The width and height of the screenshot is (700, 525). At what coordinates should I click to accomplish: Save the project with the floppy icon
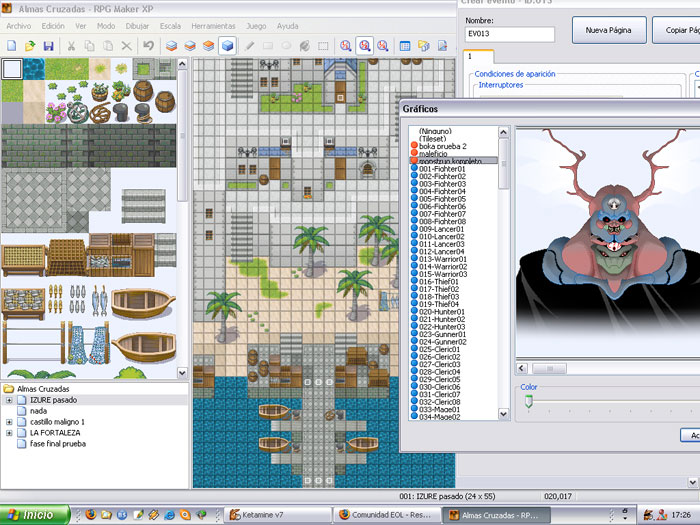click(x=49, y=46)
